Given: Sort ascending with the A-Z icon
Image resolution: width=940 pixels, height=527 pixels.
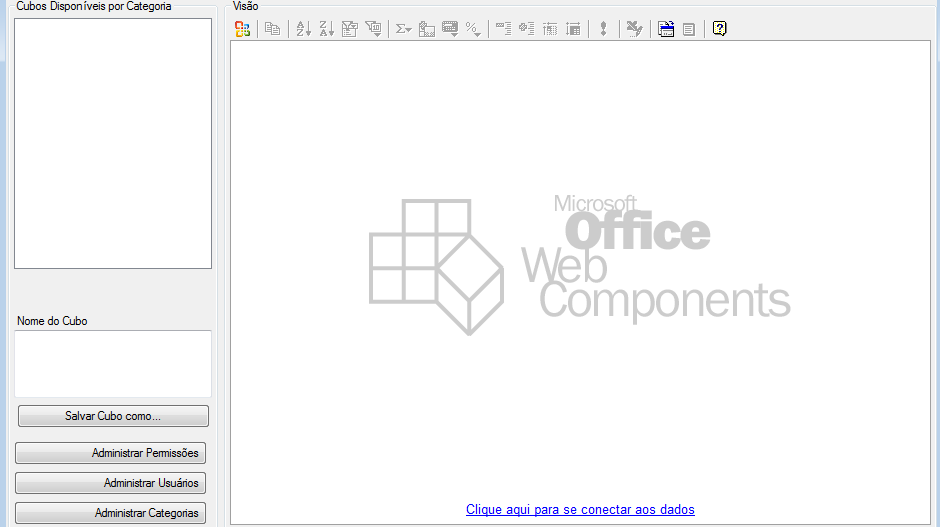Looking at the screenshot, I should pos(304,29).
